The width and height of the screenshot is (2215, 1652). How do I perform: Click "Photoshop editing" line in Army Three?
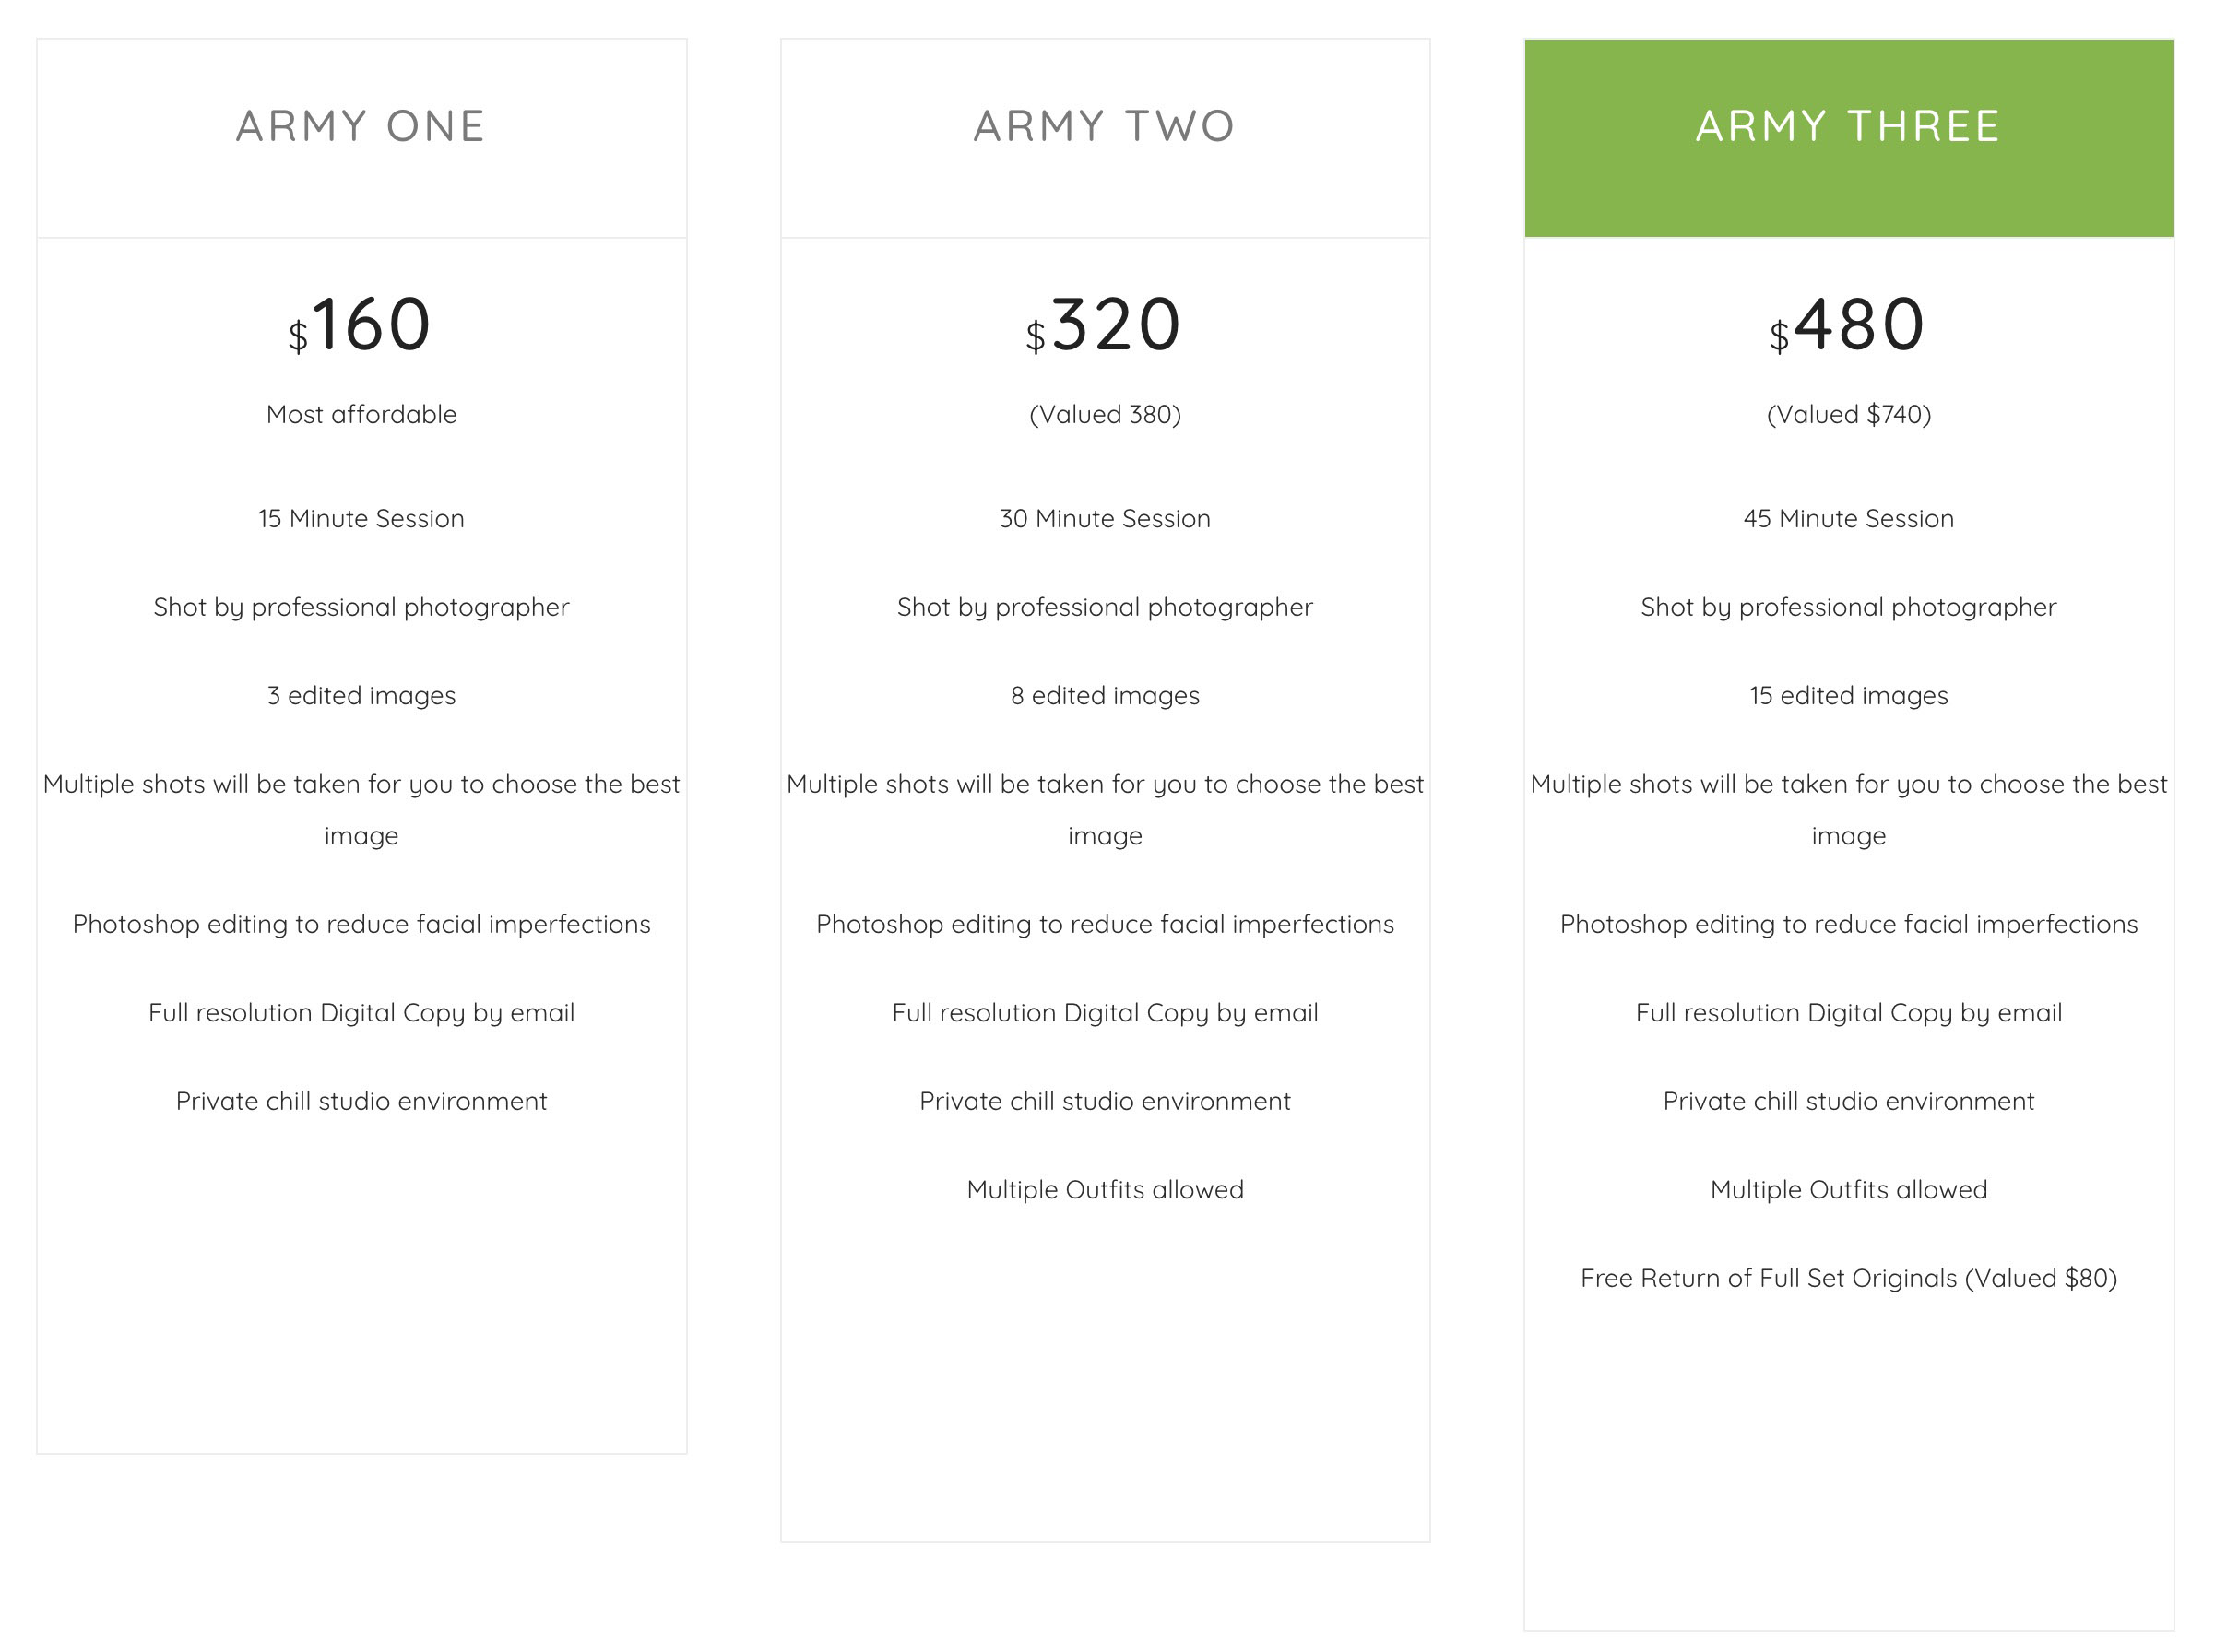click(1847, 924)
